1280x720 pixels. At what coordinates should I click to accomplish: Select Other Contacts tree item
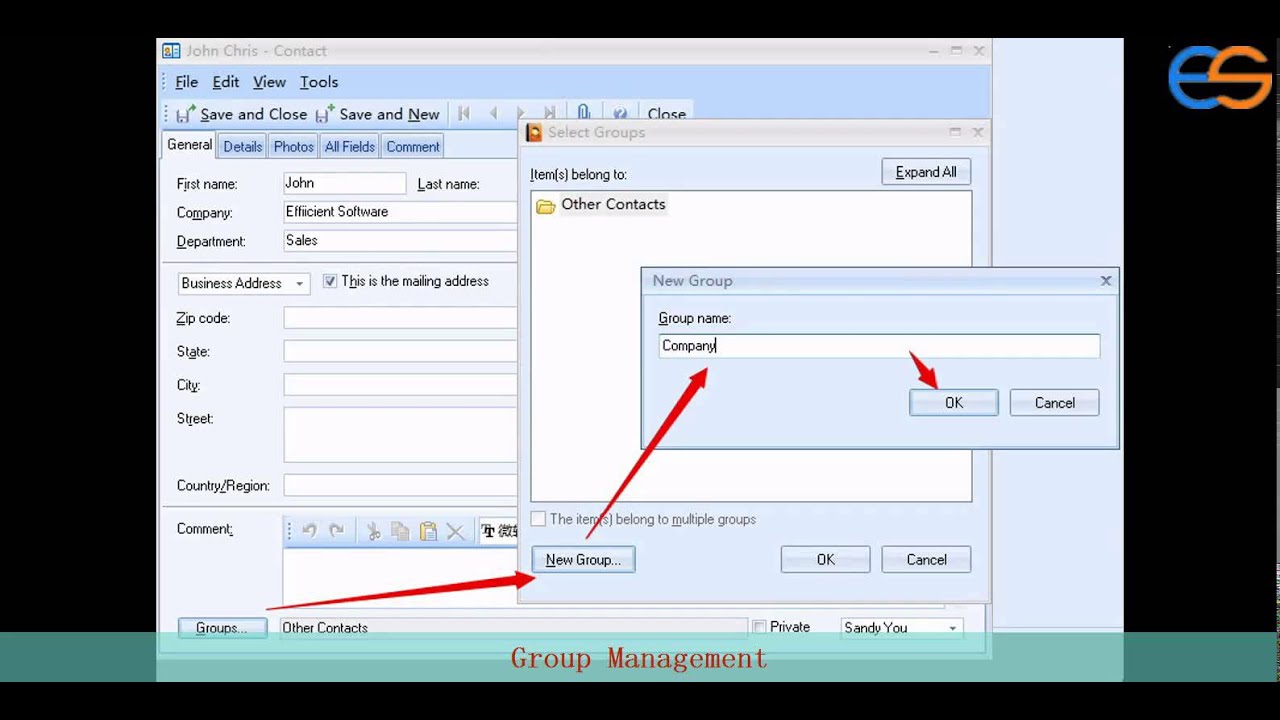[613, 204]
